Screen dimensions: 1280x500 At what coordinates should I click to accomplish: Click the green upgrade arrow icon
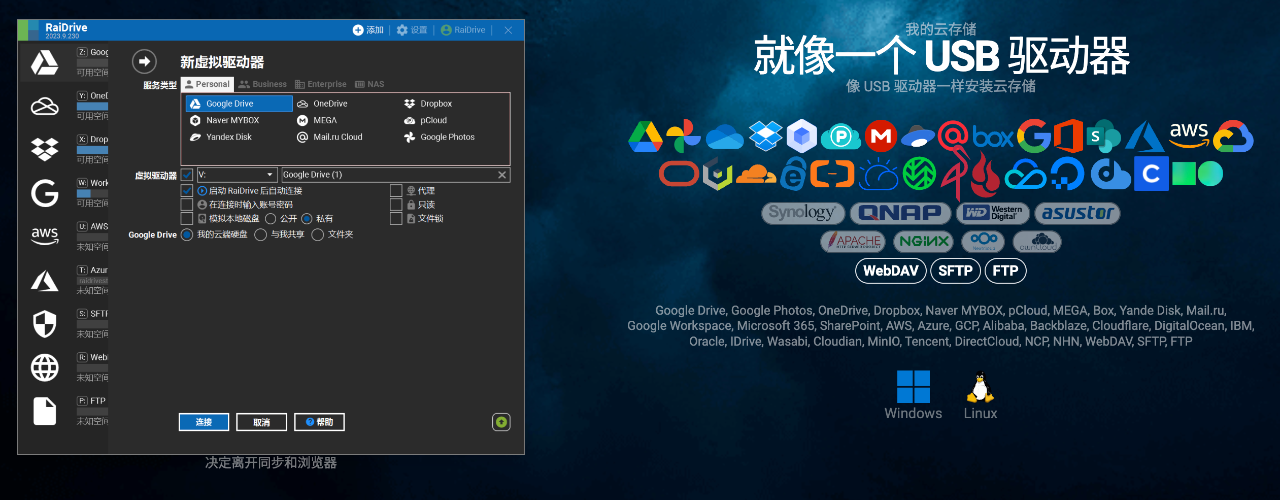pyautogui.click(x=501, y=422)
